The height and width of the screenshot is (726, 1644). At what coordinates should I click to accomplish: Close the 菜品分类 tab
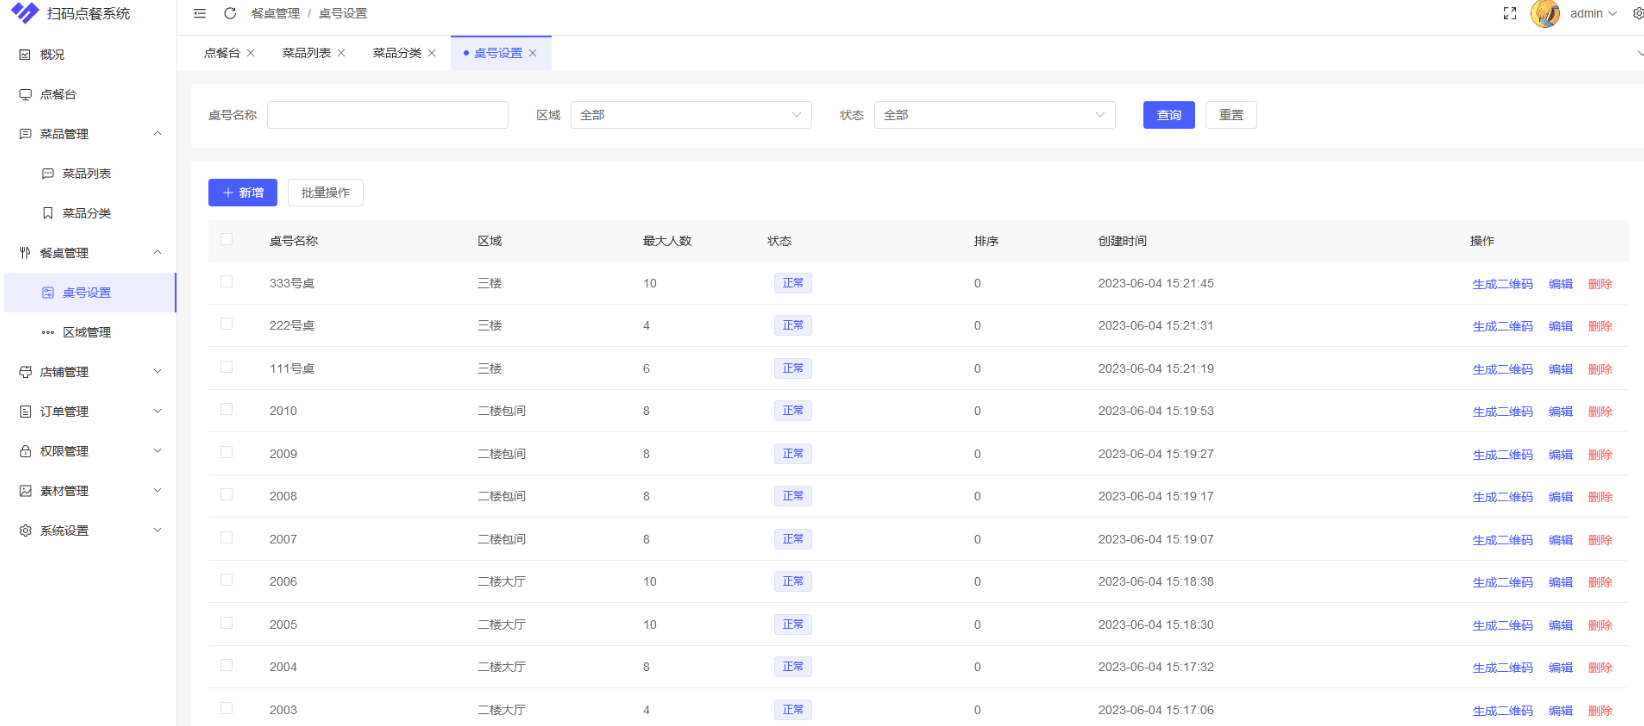pos(432,53)
